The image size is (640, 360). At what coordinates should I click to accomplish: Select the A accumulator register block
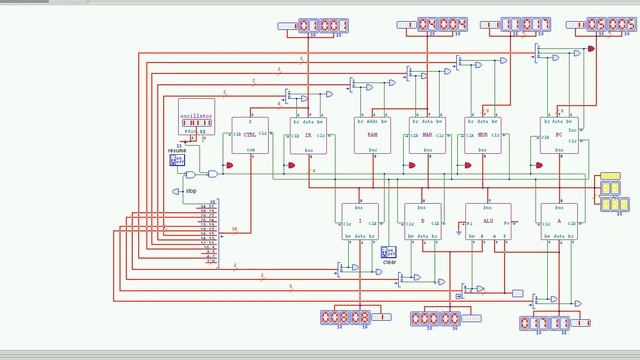[x=559, y=222]
